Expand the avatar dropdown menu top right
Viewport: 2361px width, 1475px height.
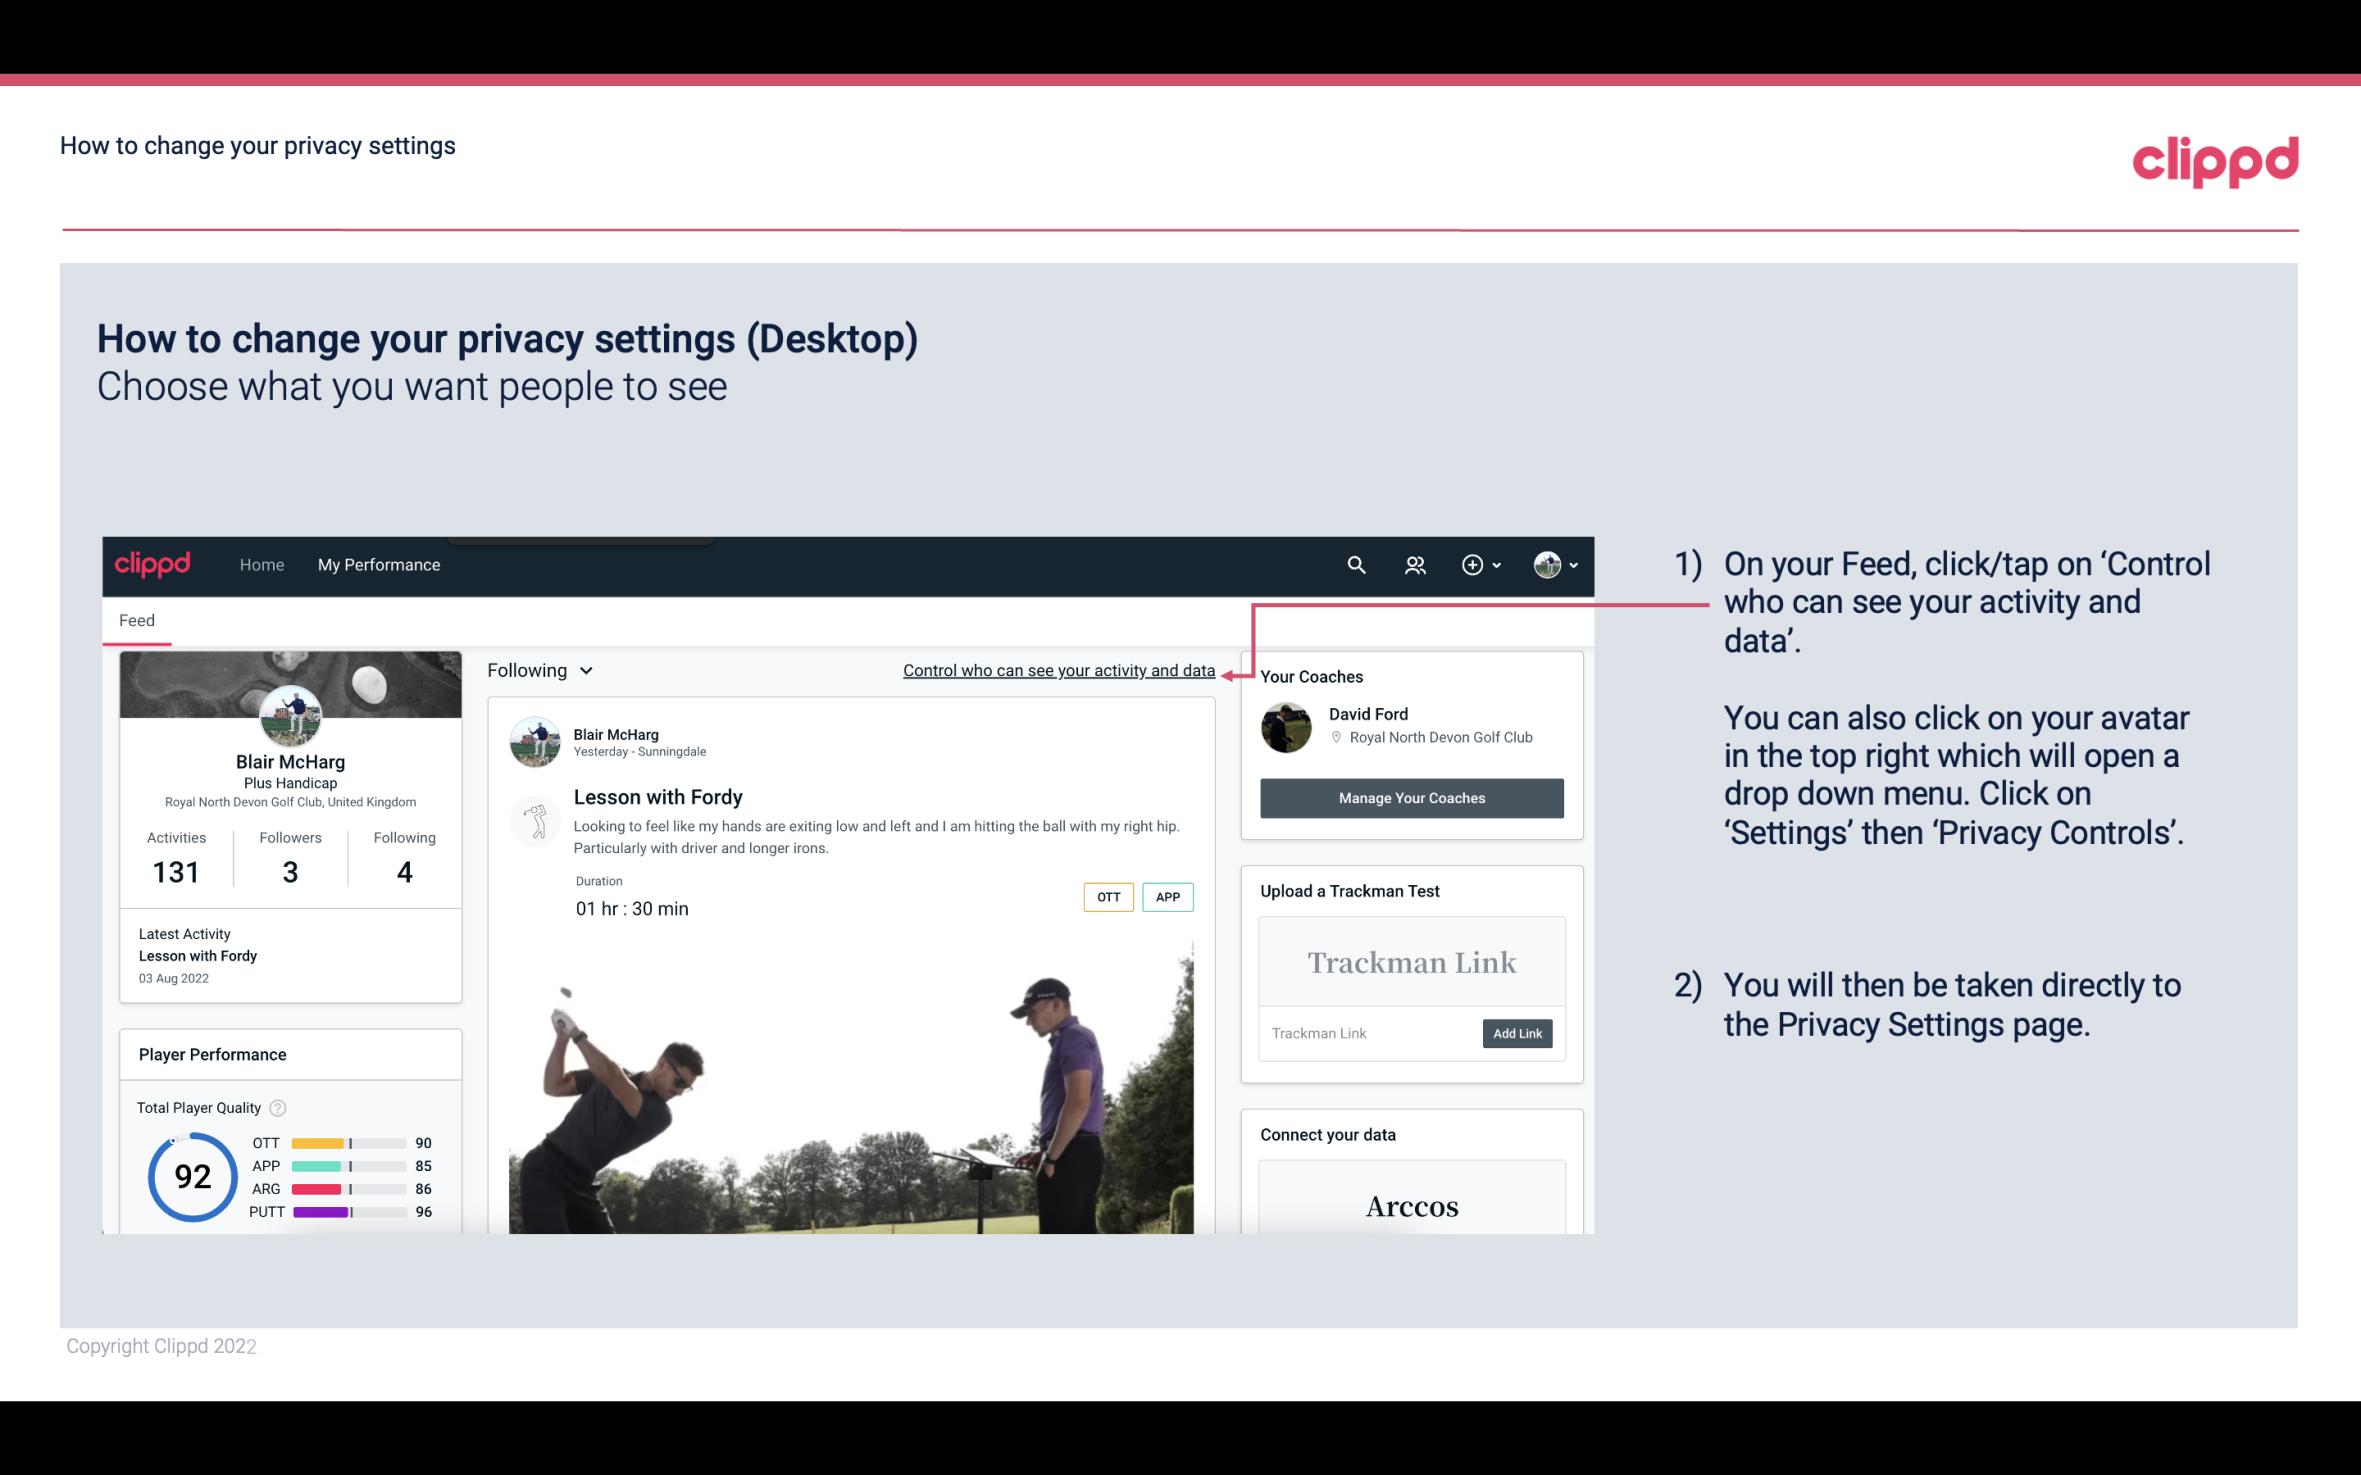(1554, 564)
